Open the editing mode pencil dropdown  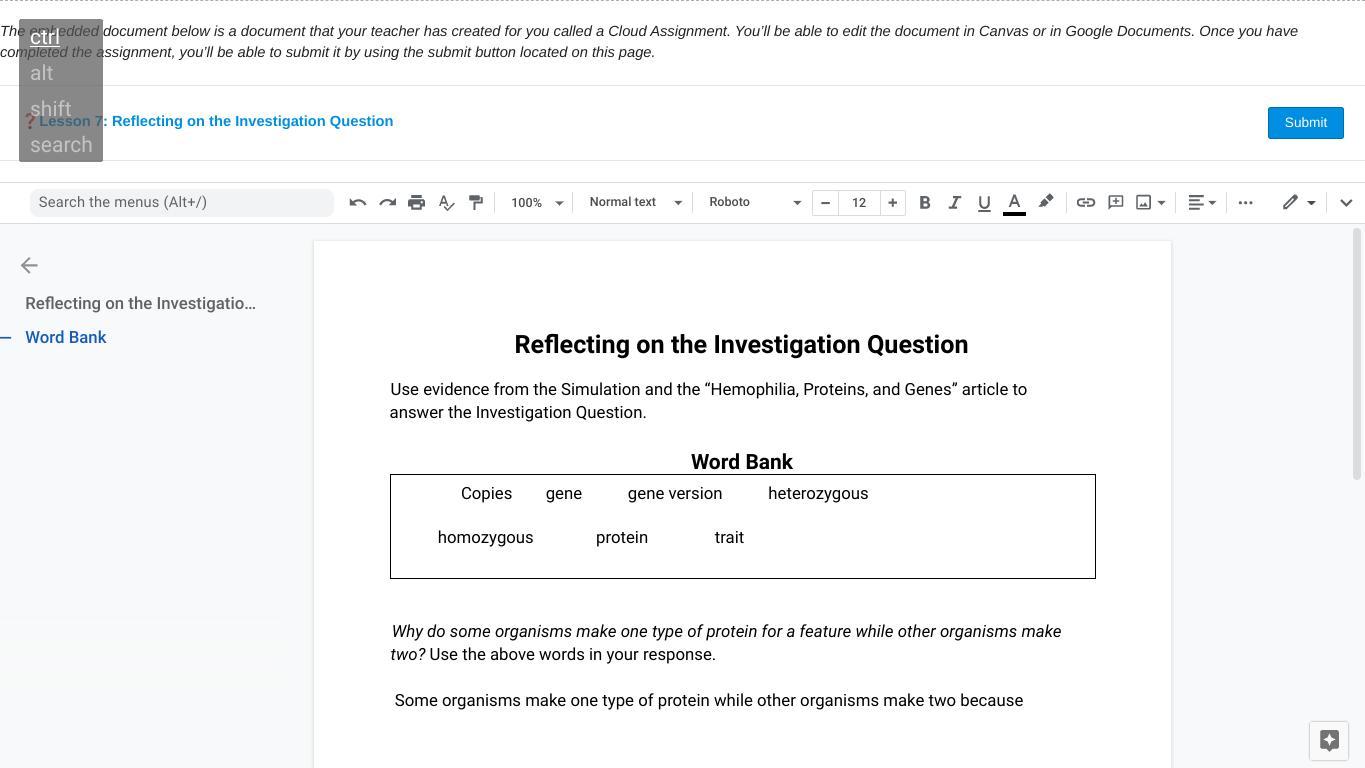[x=1299, y=202]
